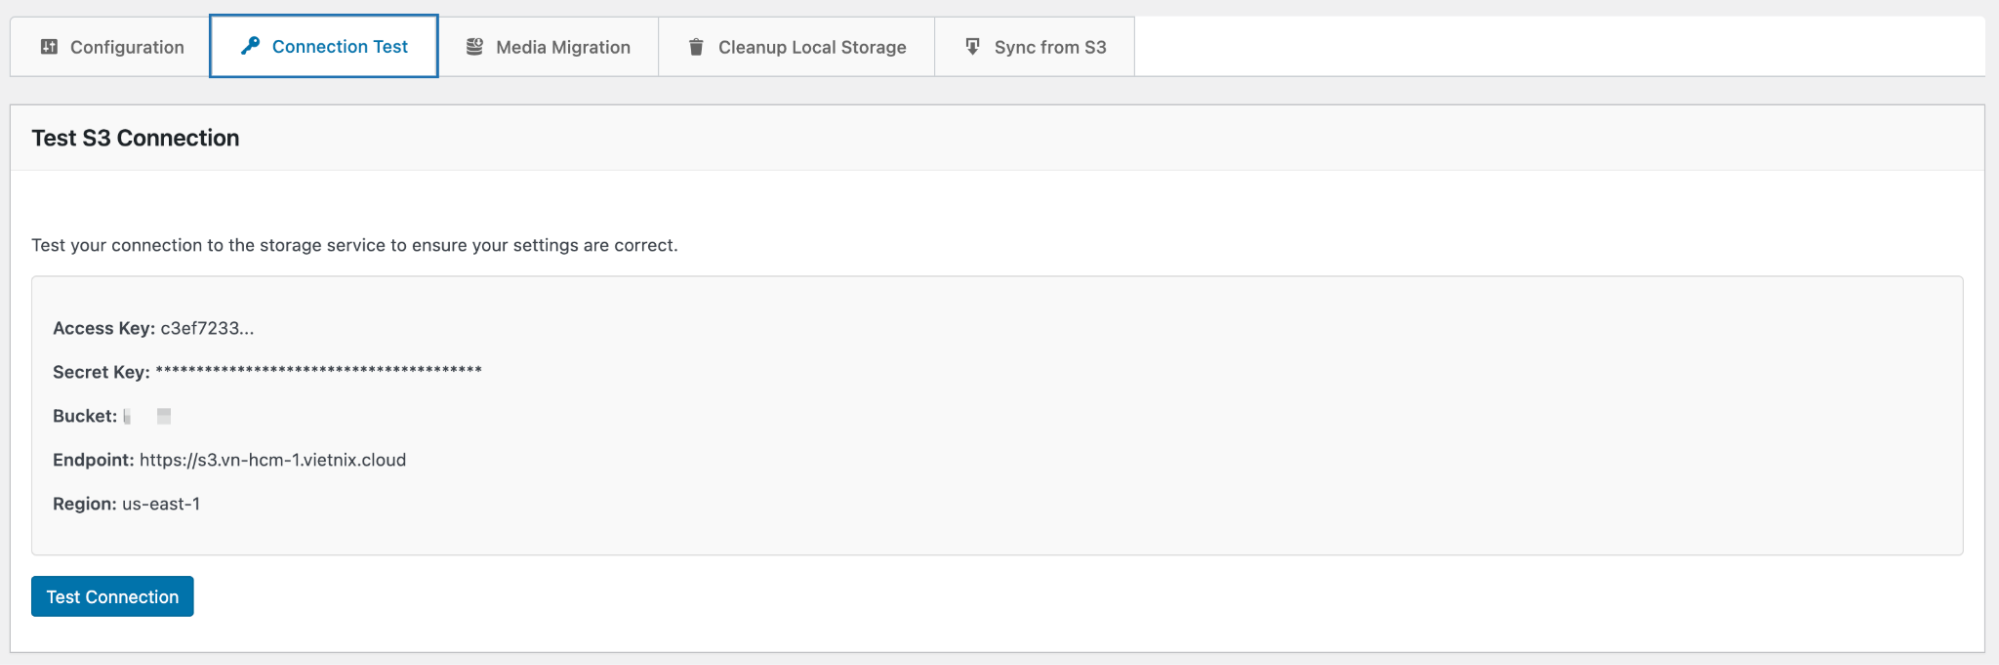Viewport: 1999px width, 665px height.
Task: Click the bold Access Key label
Action: tap(103, 328)
